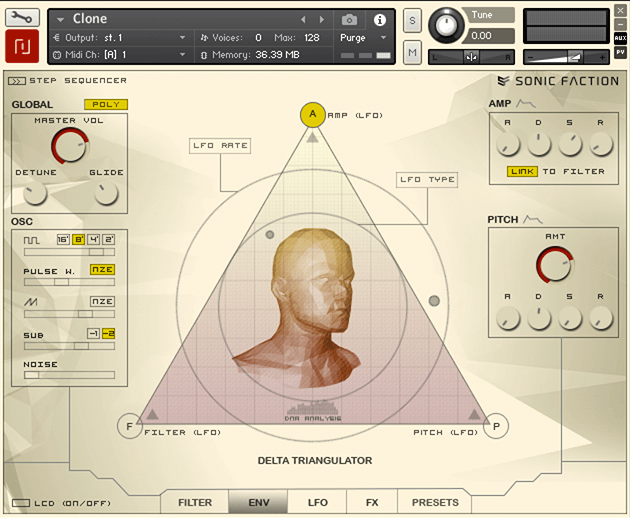Click the Sonic Faction logo
630x518 pixels.
pos(558,80)
